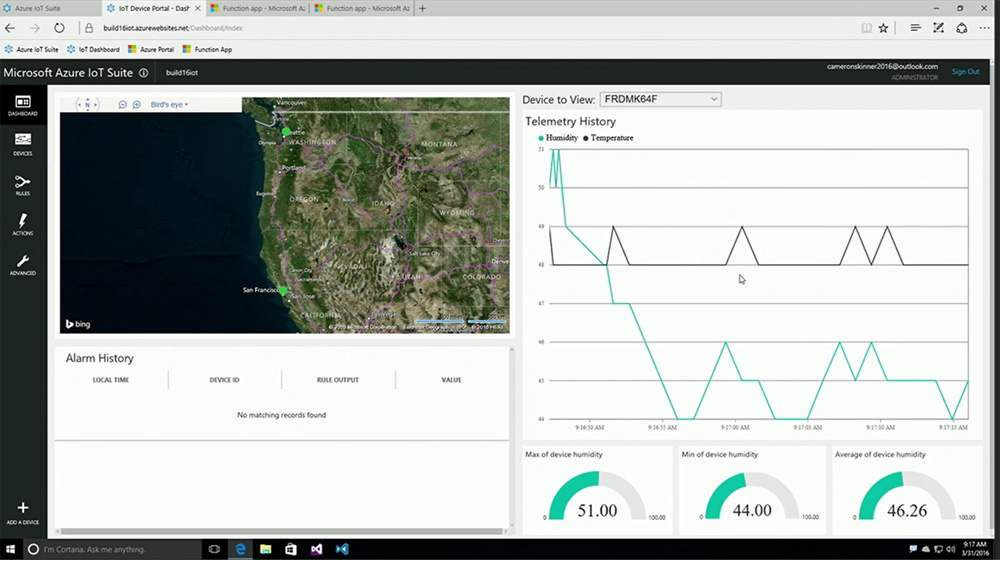Viewport: 1000px width, 564px height.
Task: Click the map compass navigation control
Action: pos(87,104)
